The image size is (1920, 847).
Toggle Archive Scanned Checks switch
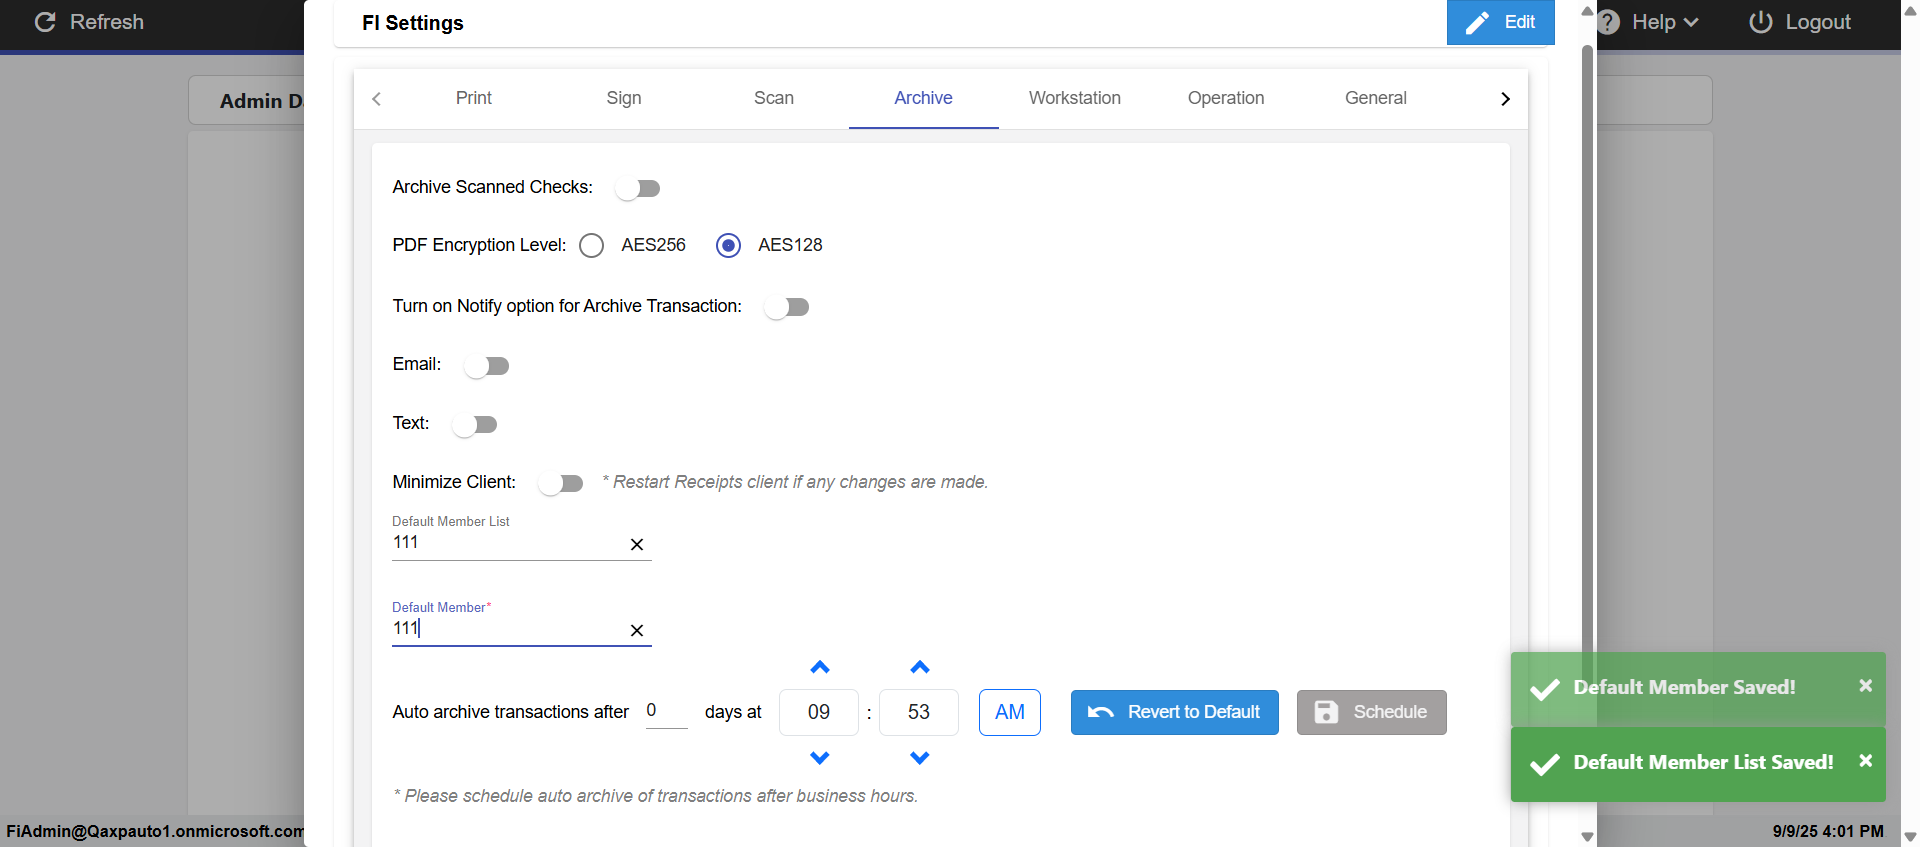coord(638,188)
